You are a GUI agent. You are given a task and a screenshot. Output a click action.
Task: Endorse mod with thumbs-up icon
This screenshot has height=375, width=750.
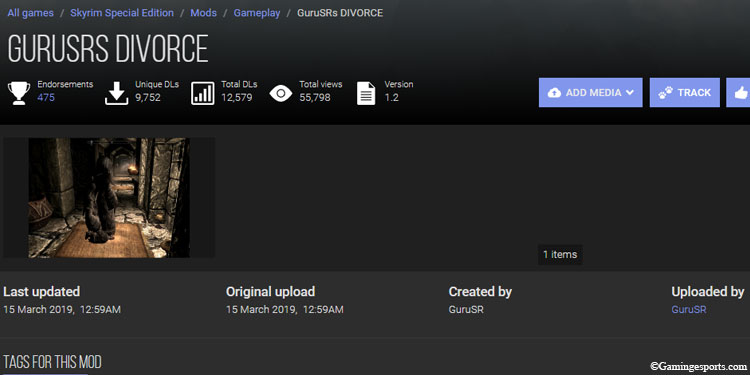point(741,93)
